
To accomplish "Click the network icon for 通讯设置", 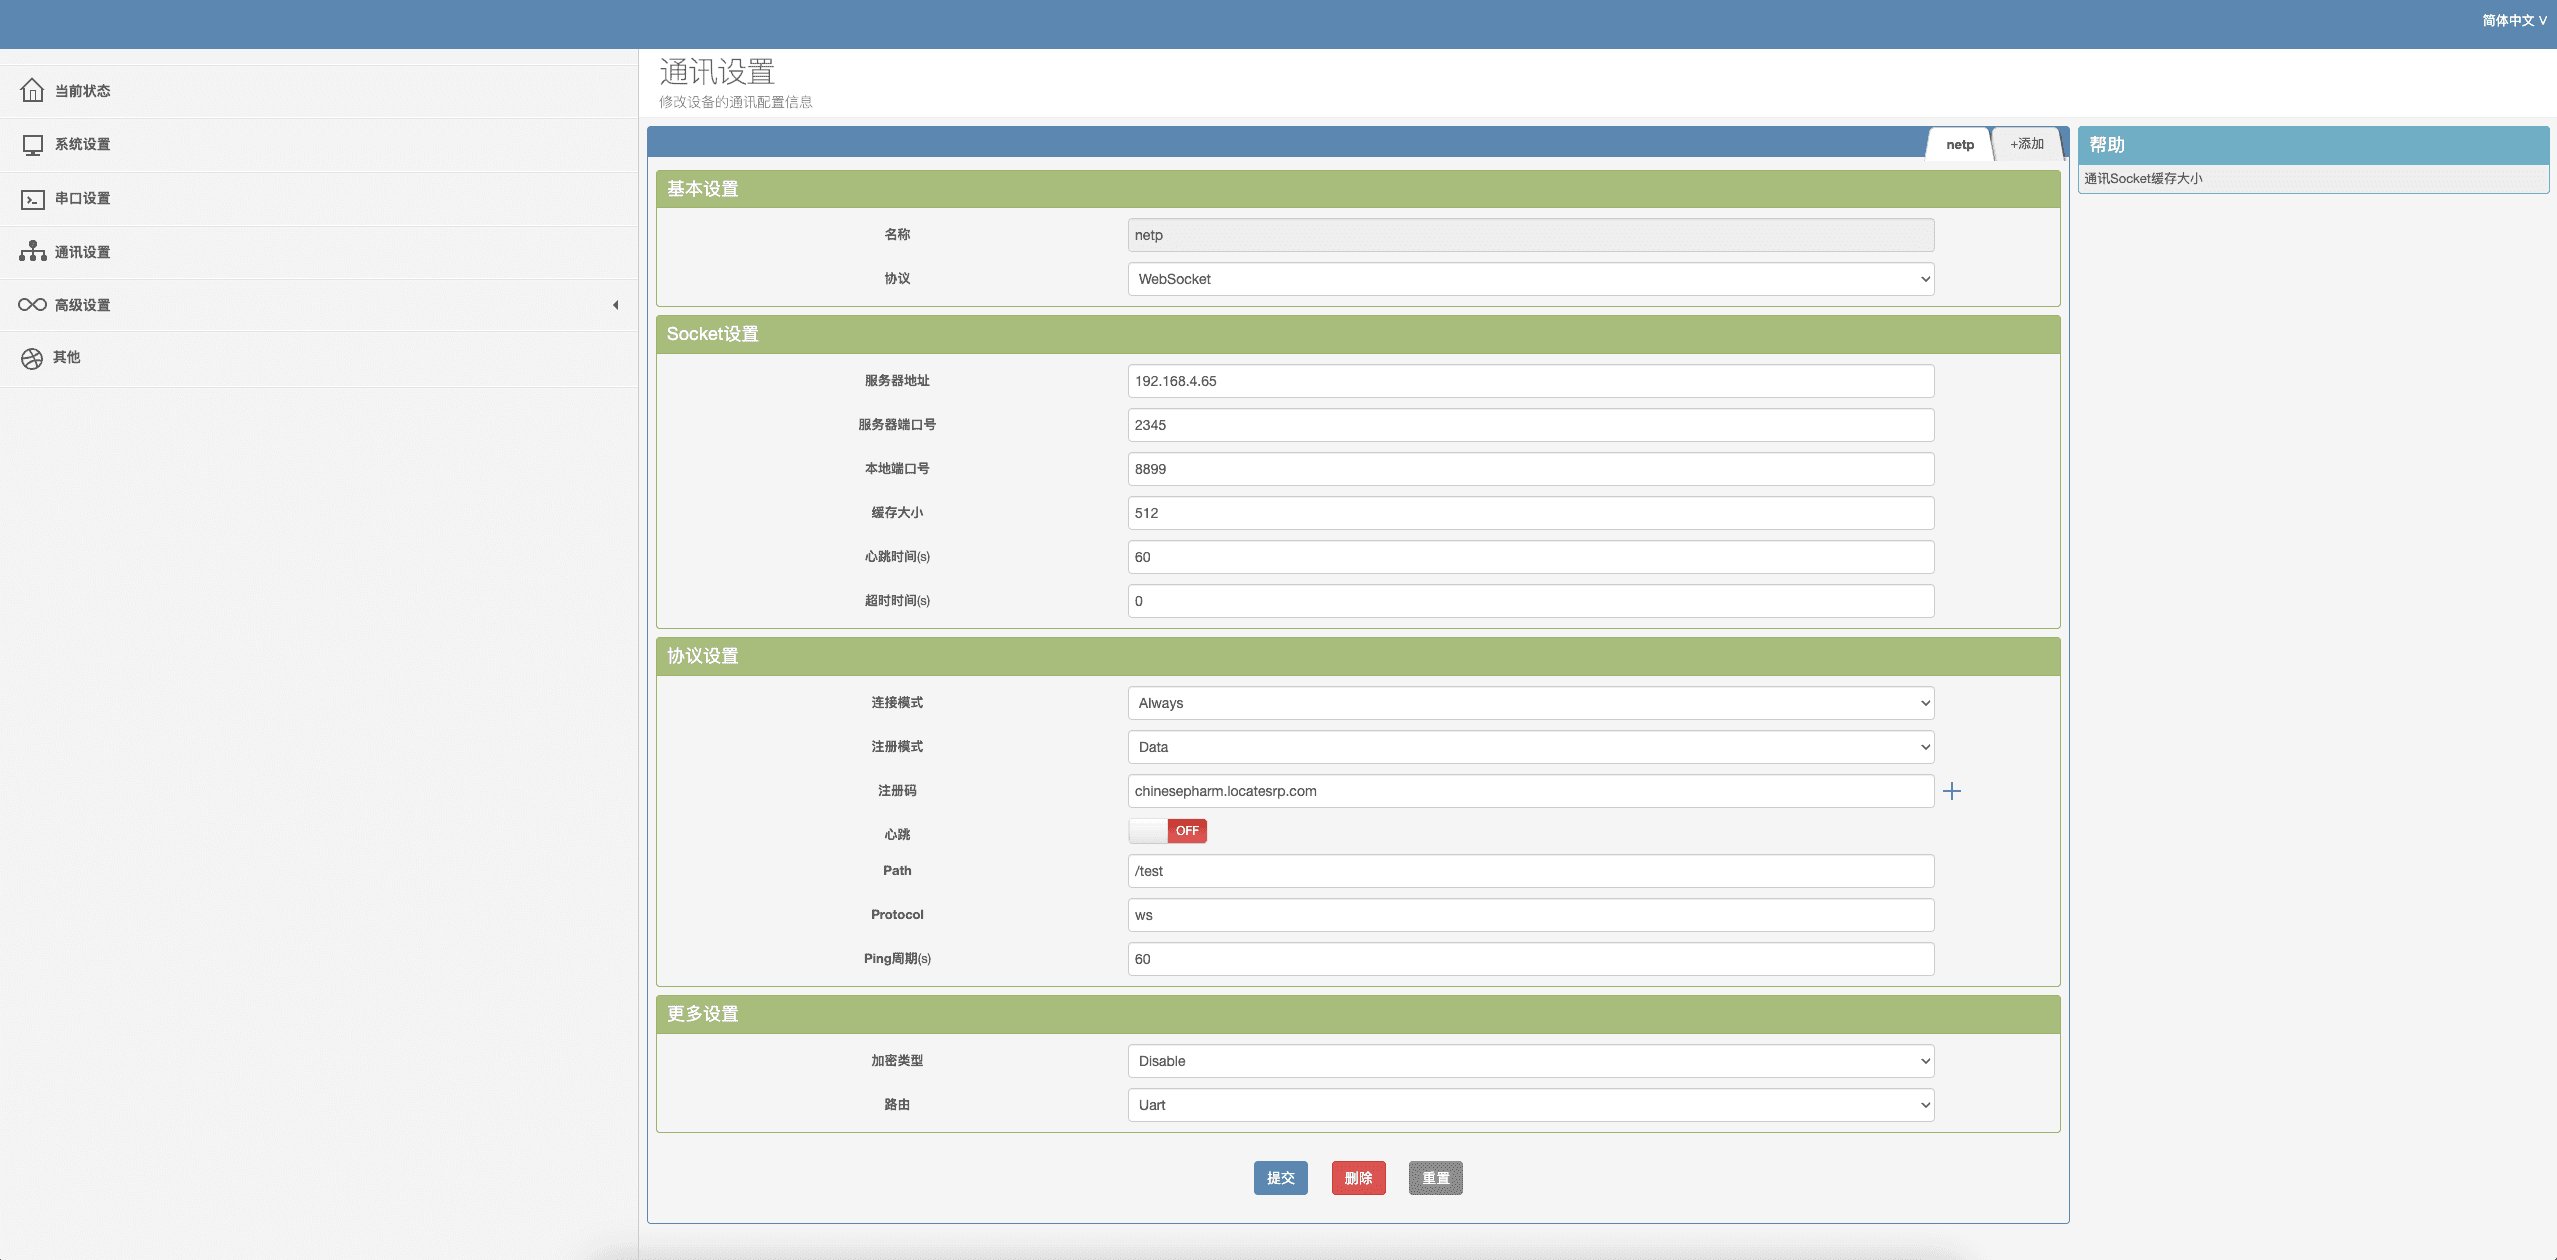I will 32,252.
